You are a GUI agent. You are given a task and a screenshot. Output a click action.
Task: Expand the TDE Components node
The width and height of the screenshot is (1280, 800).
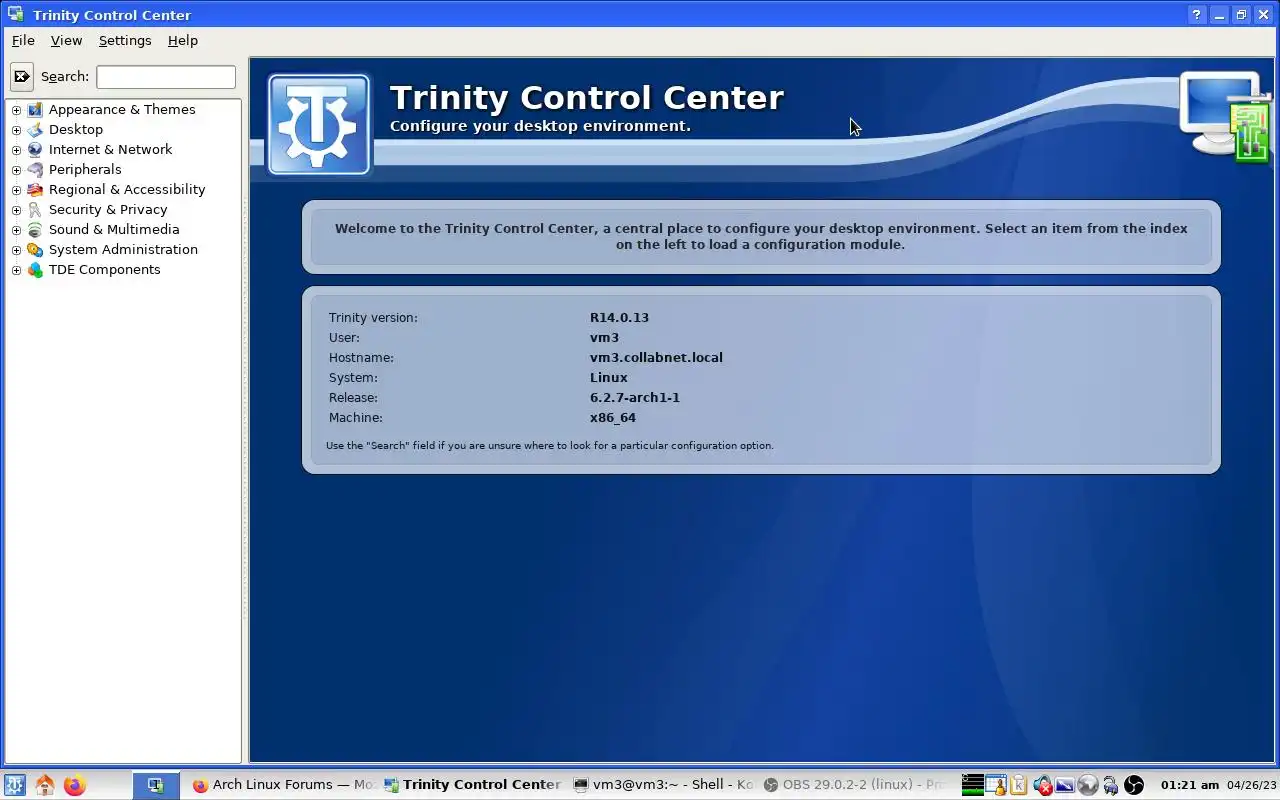[x=16, y=270]
